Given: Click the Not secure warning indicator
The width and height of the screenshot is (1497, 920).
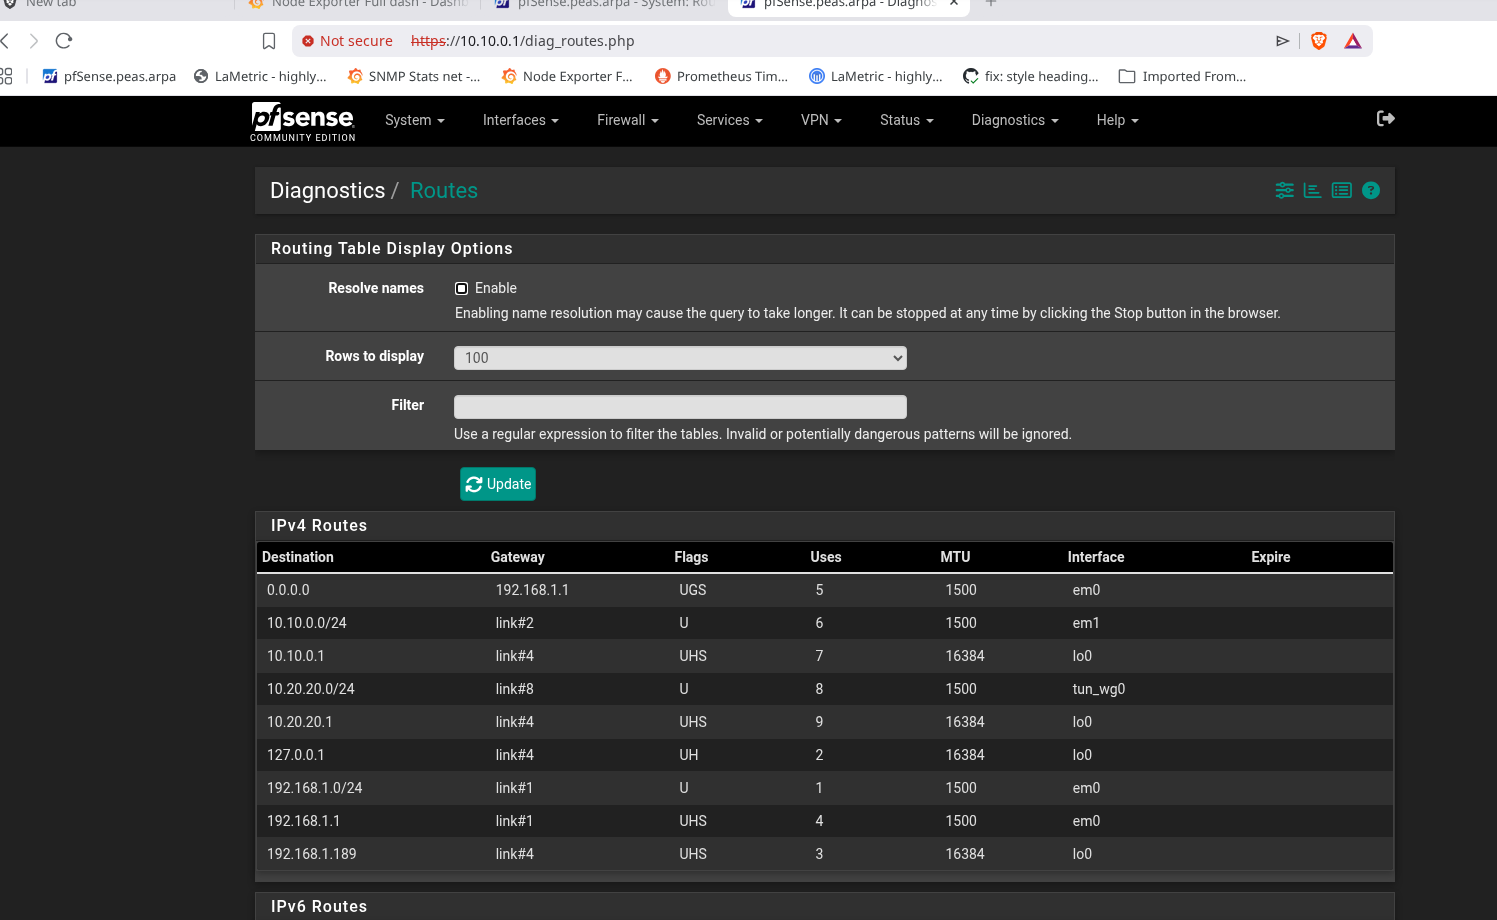Looking at the screenshot, I should click(x=348, y=41).
